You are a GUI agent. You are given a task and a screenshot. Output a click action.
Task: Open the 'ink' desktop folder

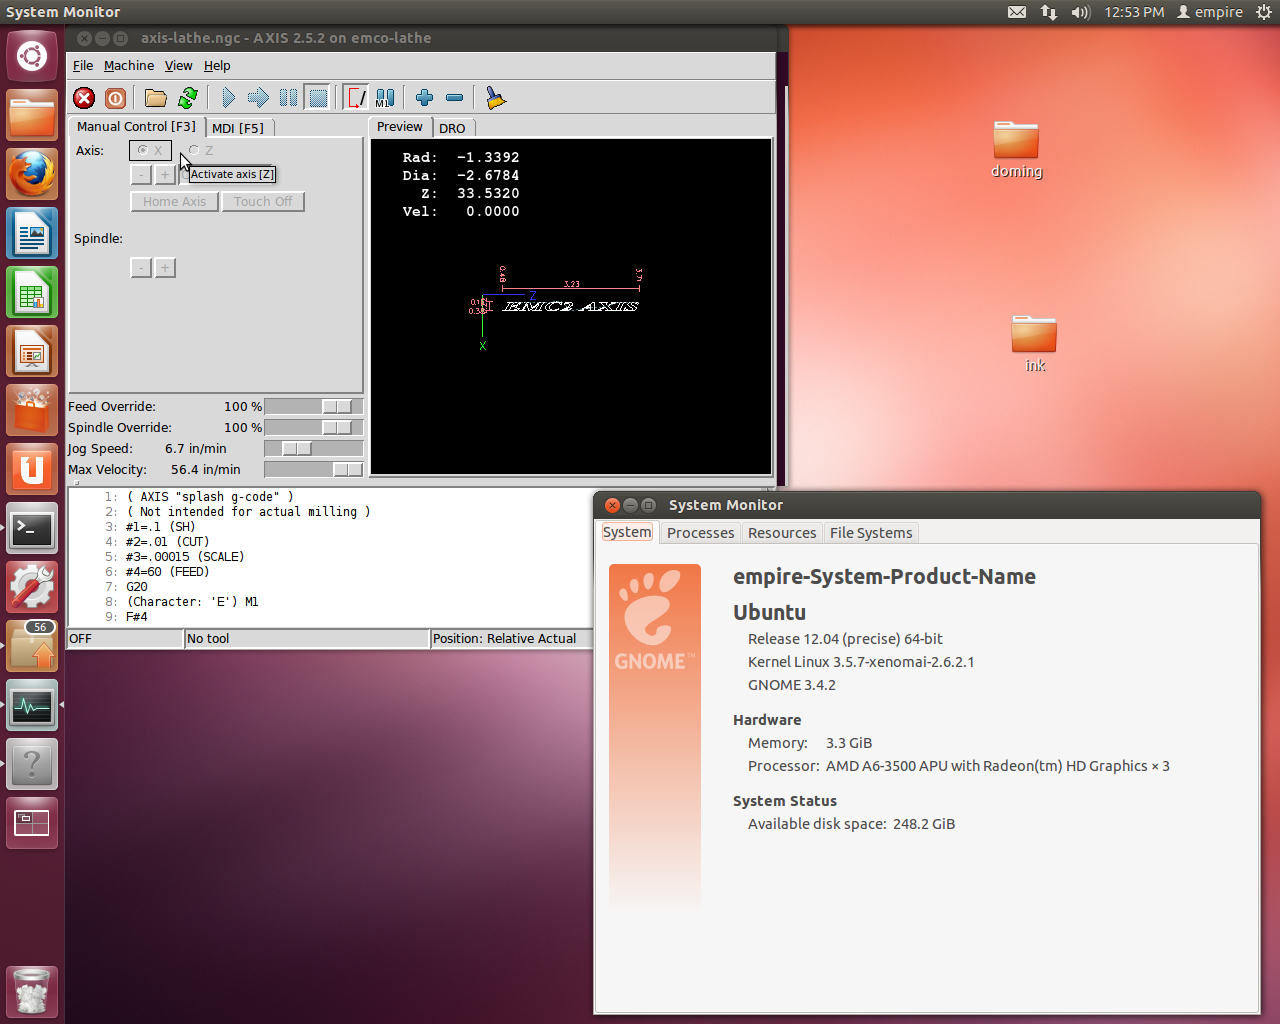tap(1034, 343)
